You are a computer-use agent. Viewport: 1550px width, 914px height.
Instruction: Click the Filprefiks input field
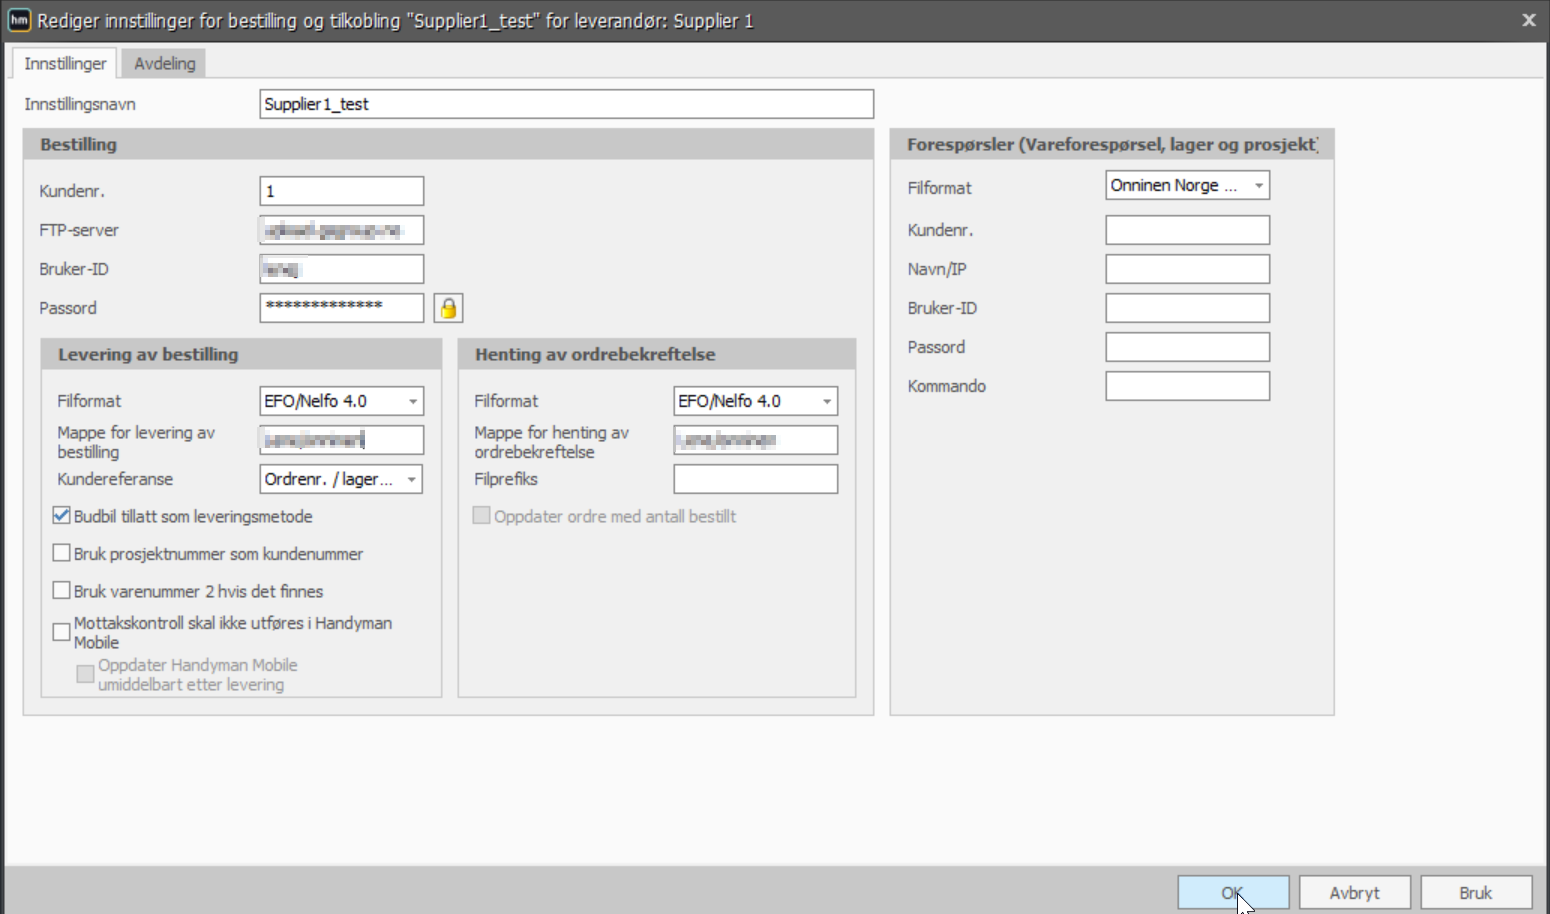(755, 479)
